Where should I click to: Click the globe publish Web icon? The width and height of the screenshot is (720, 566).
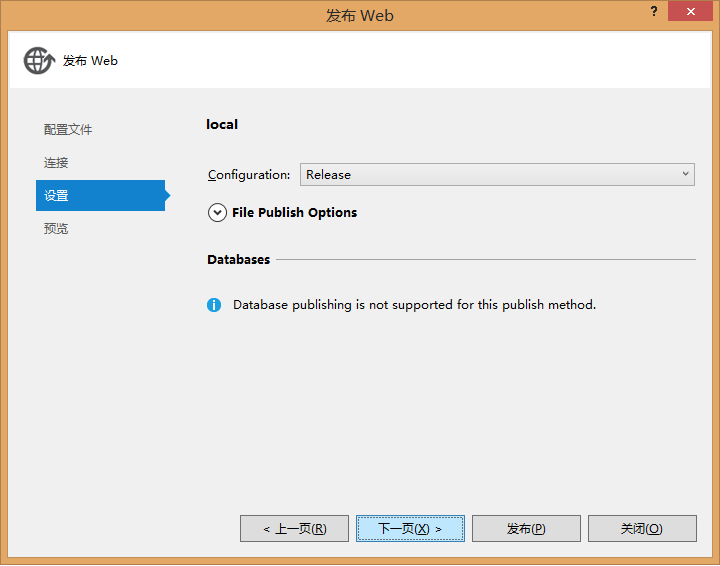(x=39, y=60)
